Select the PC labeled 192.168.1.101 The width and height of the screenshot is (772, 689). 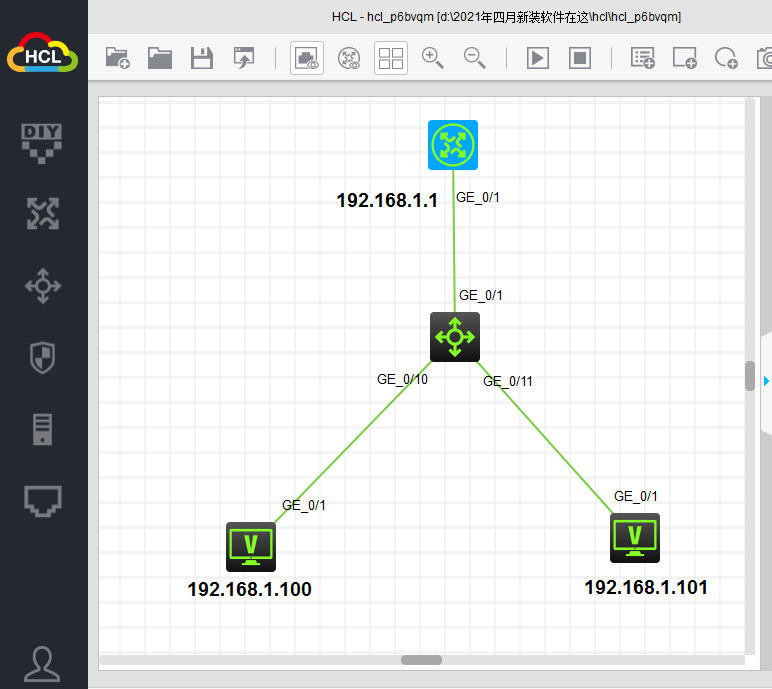point(635,538)
